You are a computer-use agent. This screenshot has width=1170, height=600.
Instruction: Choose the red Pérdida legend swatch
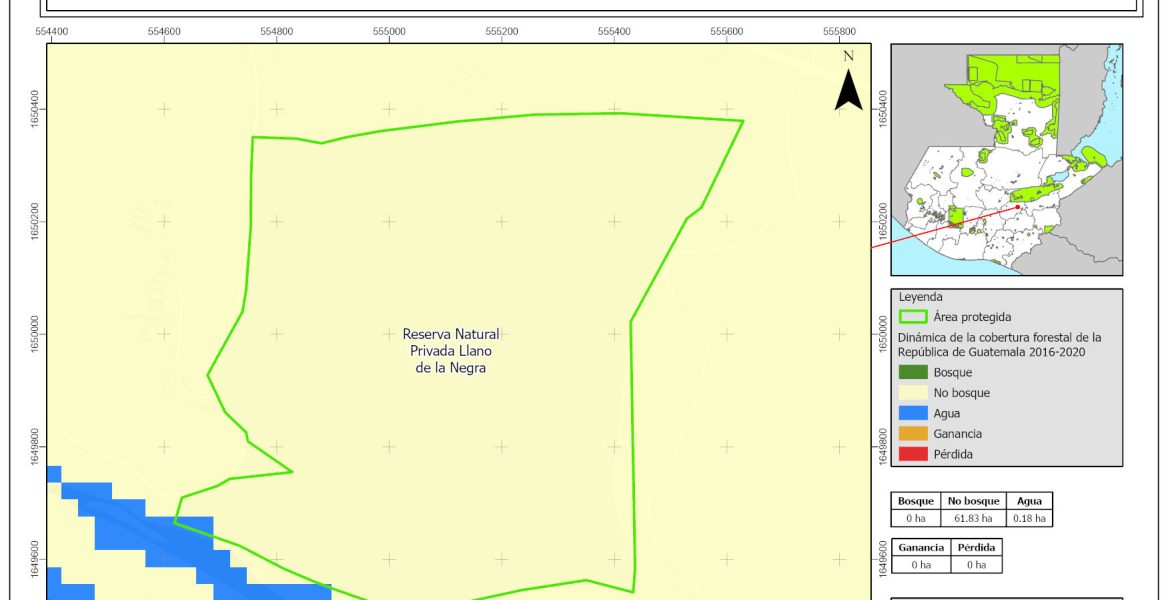[912, 454]
